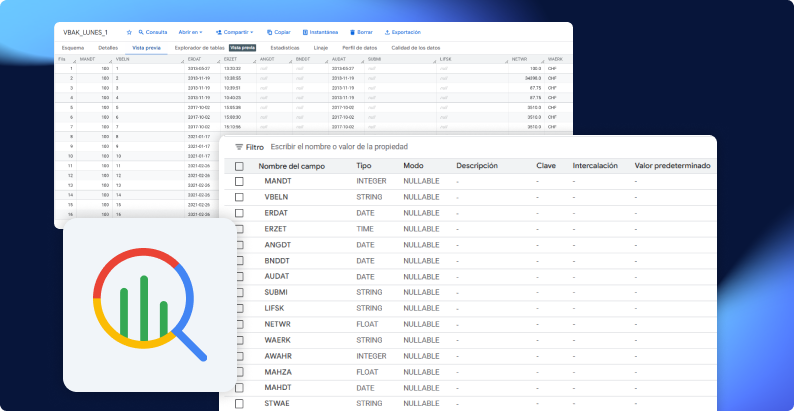This screenshot has height=411, width=794.
Task: Click the schema filter input field
Action: pos(339,147)
